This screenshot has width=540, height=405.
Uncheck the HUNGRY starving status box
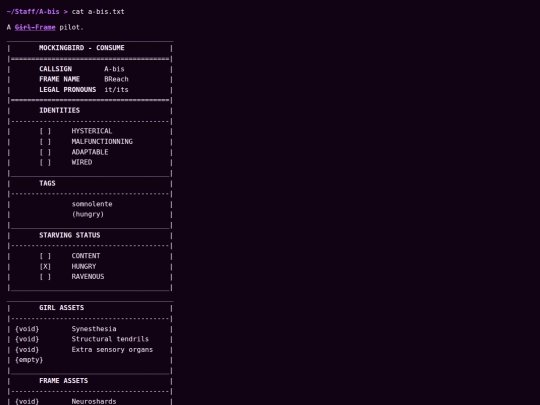point(45,266)
